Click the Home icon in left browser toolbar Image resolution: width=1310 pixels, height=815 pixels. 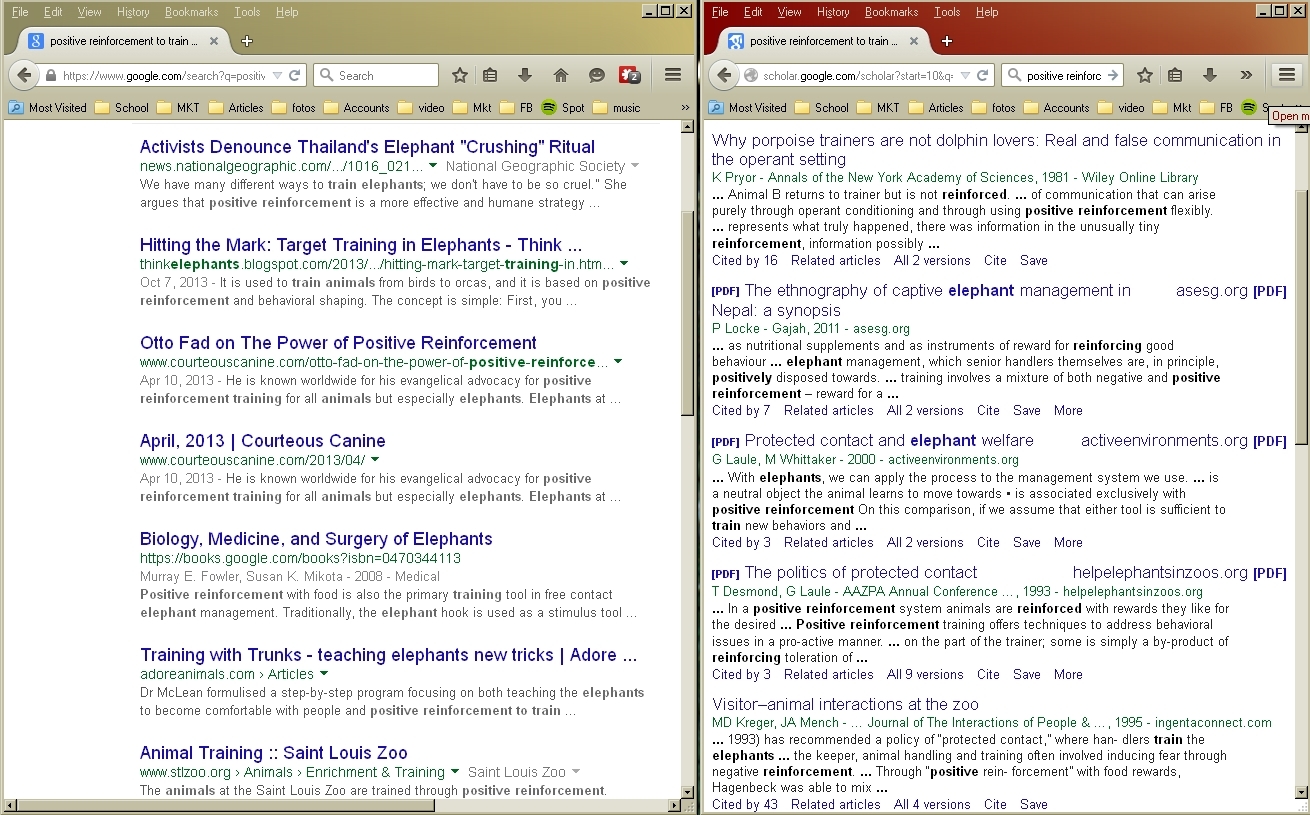[560, 75]
